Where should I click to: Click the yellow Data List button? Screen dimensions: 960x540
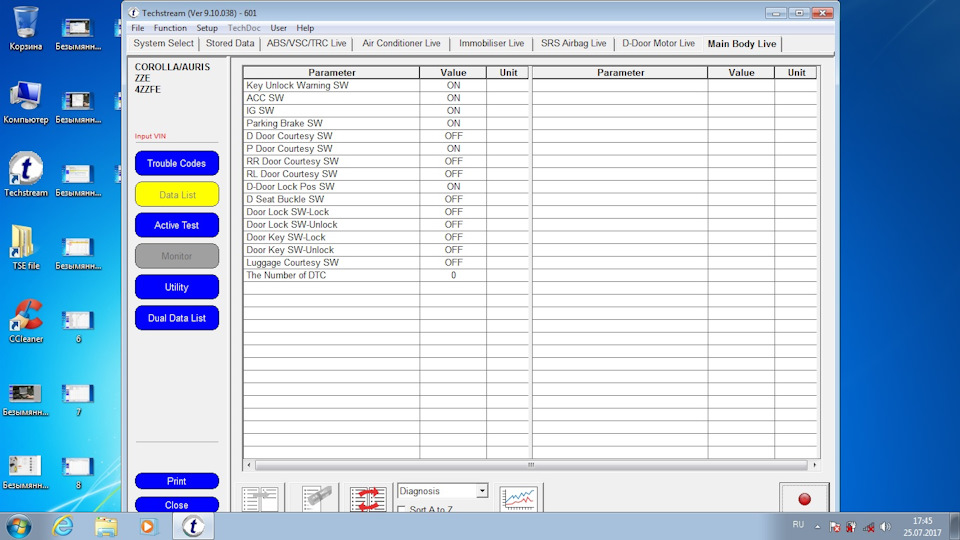pyautogui.click(x=176, y=195)
